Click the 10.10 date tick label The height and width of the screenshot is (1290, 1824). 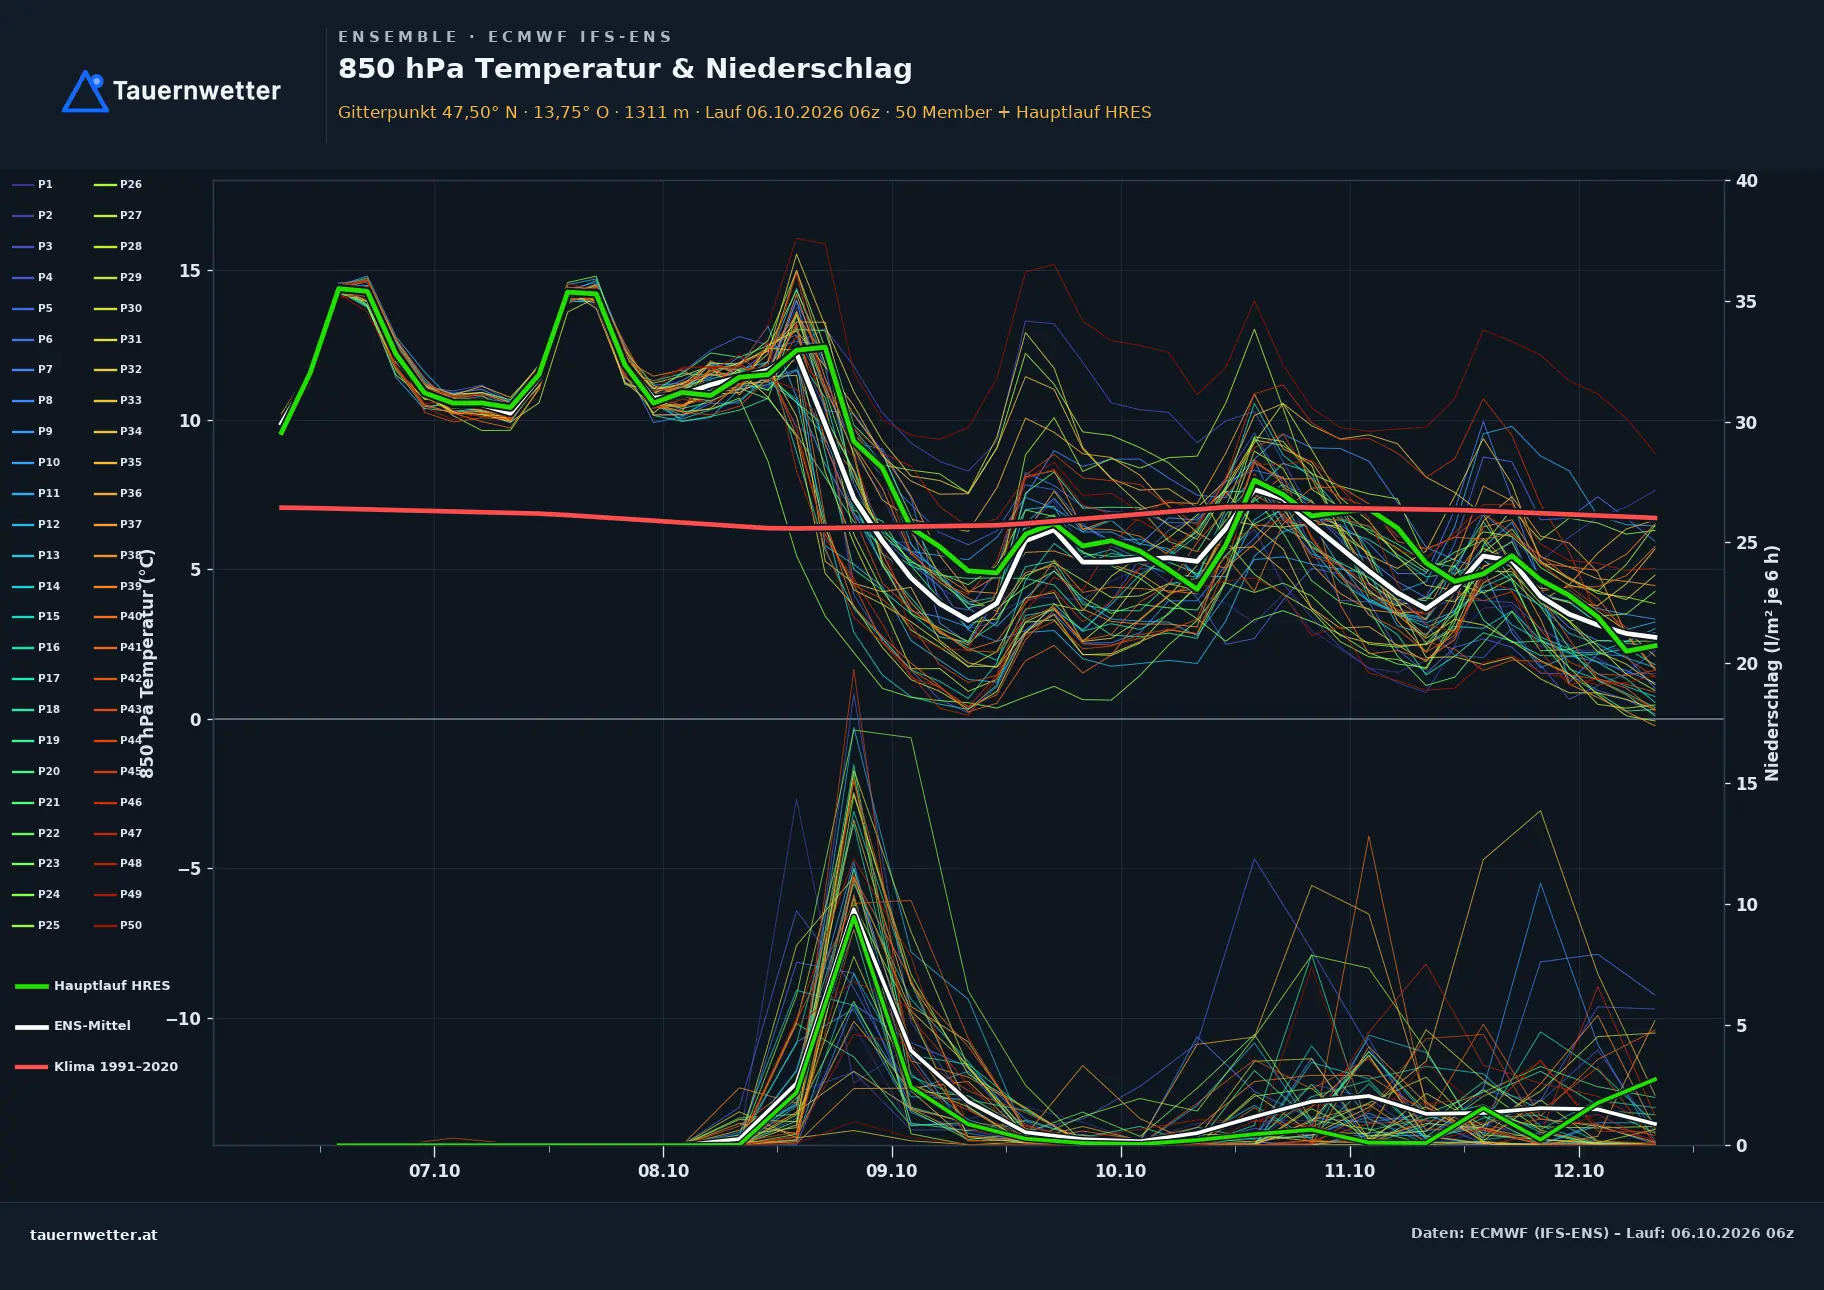point(1120,1171)
